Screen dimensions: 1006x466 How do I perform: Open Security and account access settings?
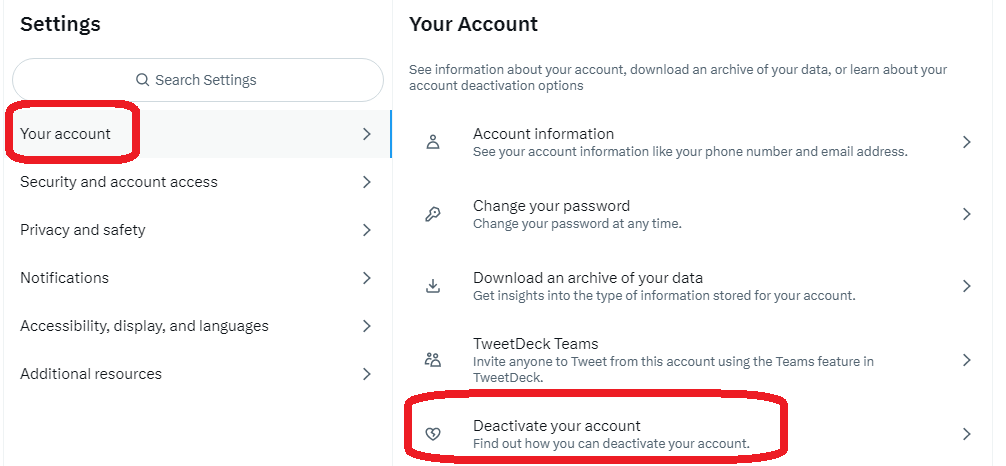coord(198,182)
